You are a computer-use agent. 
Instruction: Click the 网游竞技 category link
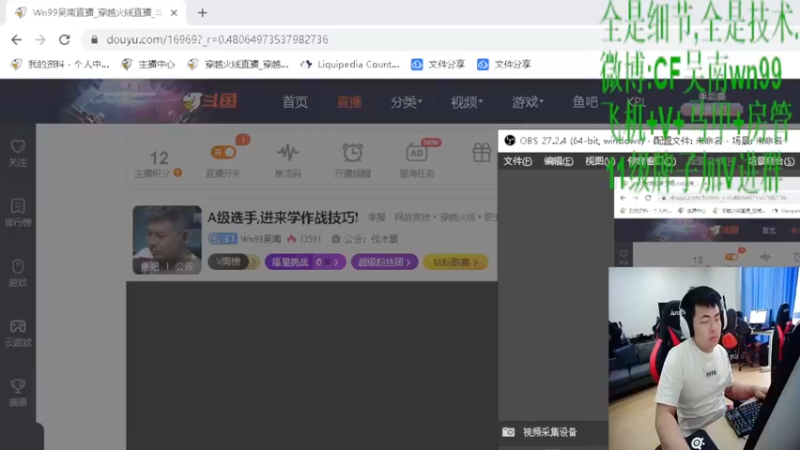pos(412,217)
